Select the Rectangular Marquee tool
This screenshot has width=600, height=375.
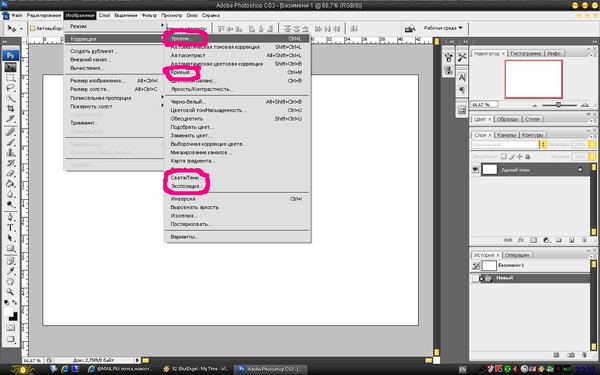(10, 78)
